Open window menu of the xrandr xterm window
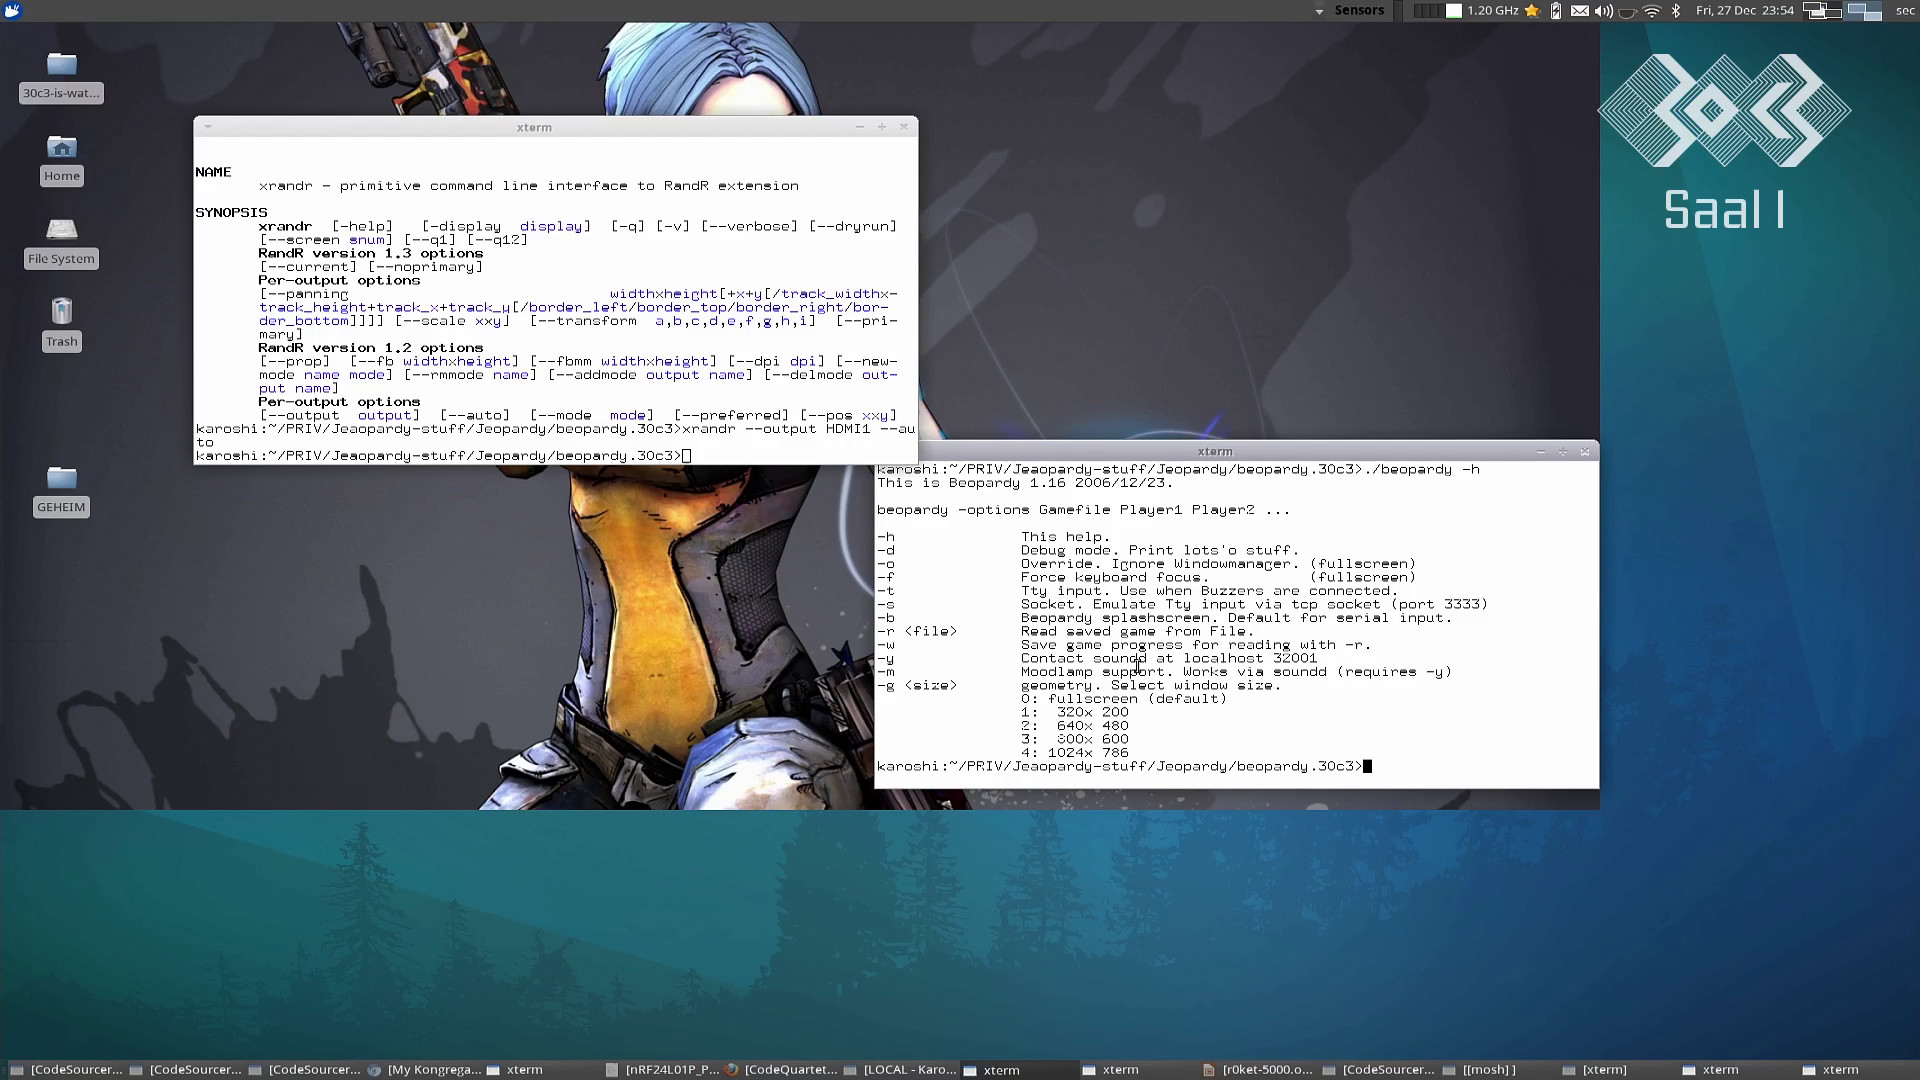Image resolution: width=1920 pixels, height=1080 pixels. coord(207,127)
